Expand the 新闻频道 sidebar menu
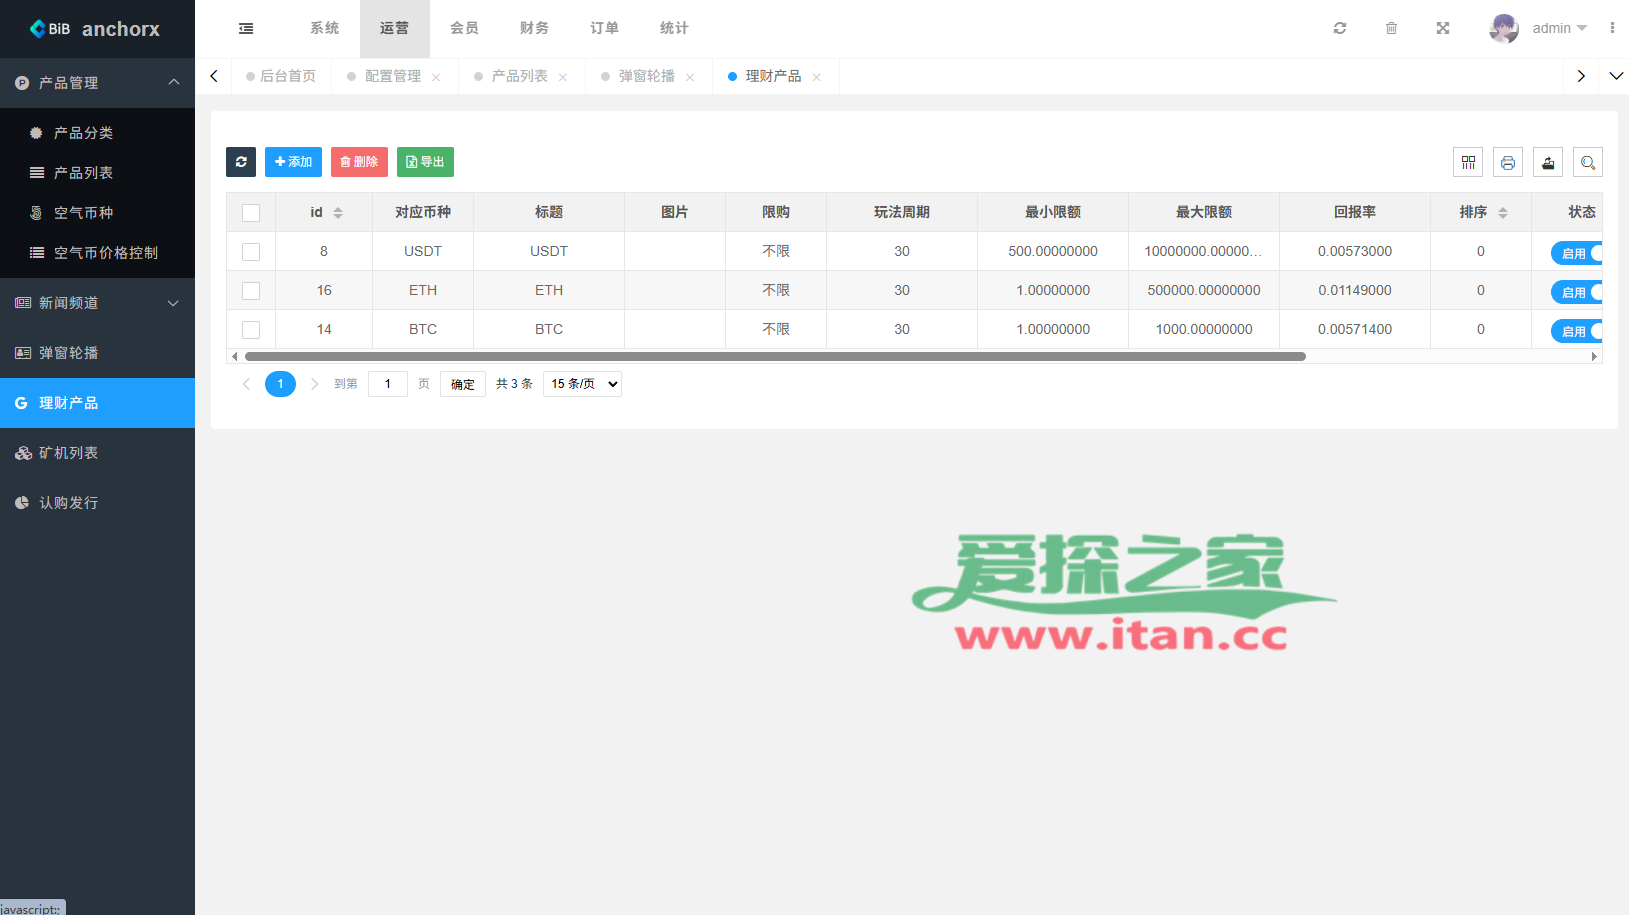 click(x=97, y=303)
